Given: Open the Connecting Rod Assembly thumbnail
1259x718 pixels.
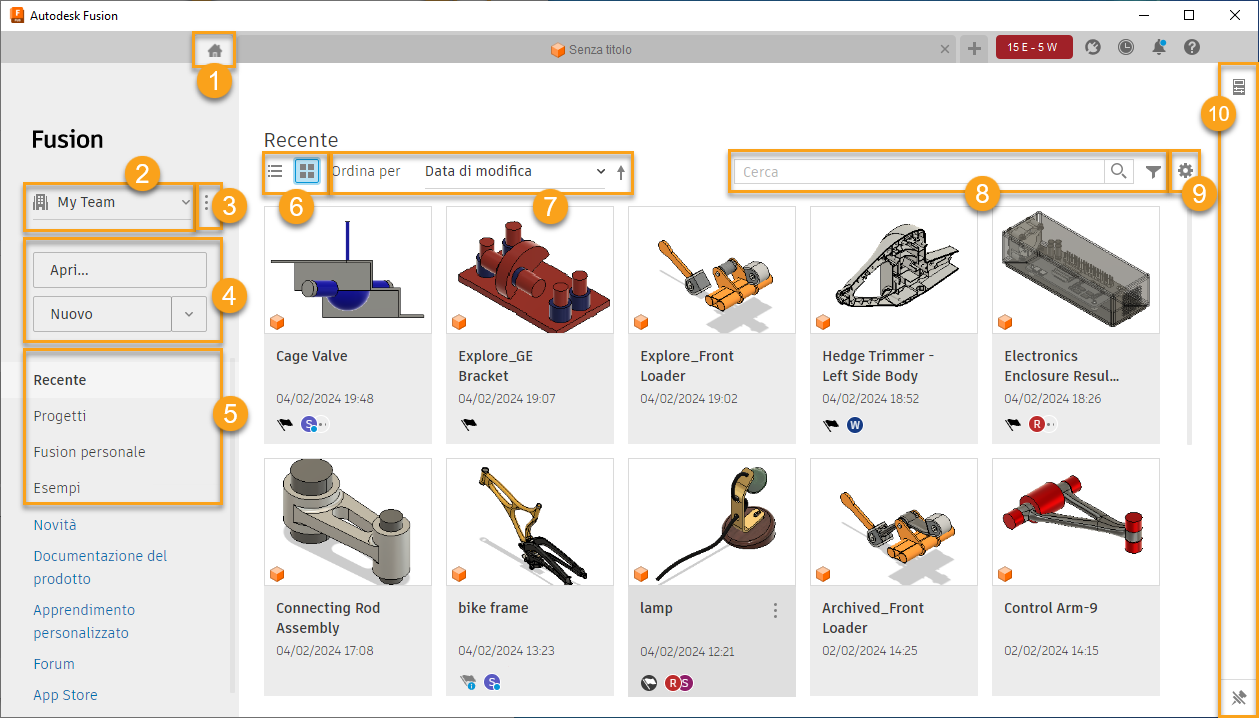Looking at the screenshot, I should pos(348,522).
